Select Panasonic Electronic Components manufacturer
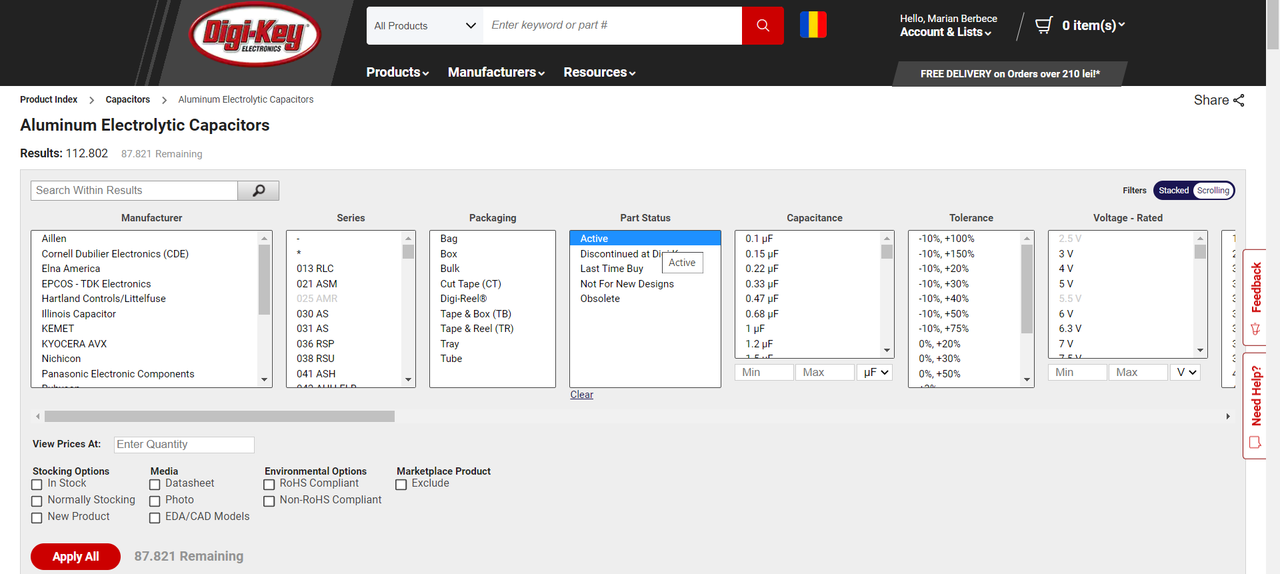The image size is (1280, 574). (145, 373)
